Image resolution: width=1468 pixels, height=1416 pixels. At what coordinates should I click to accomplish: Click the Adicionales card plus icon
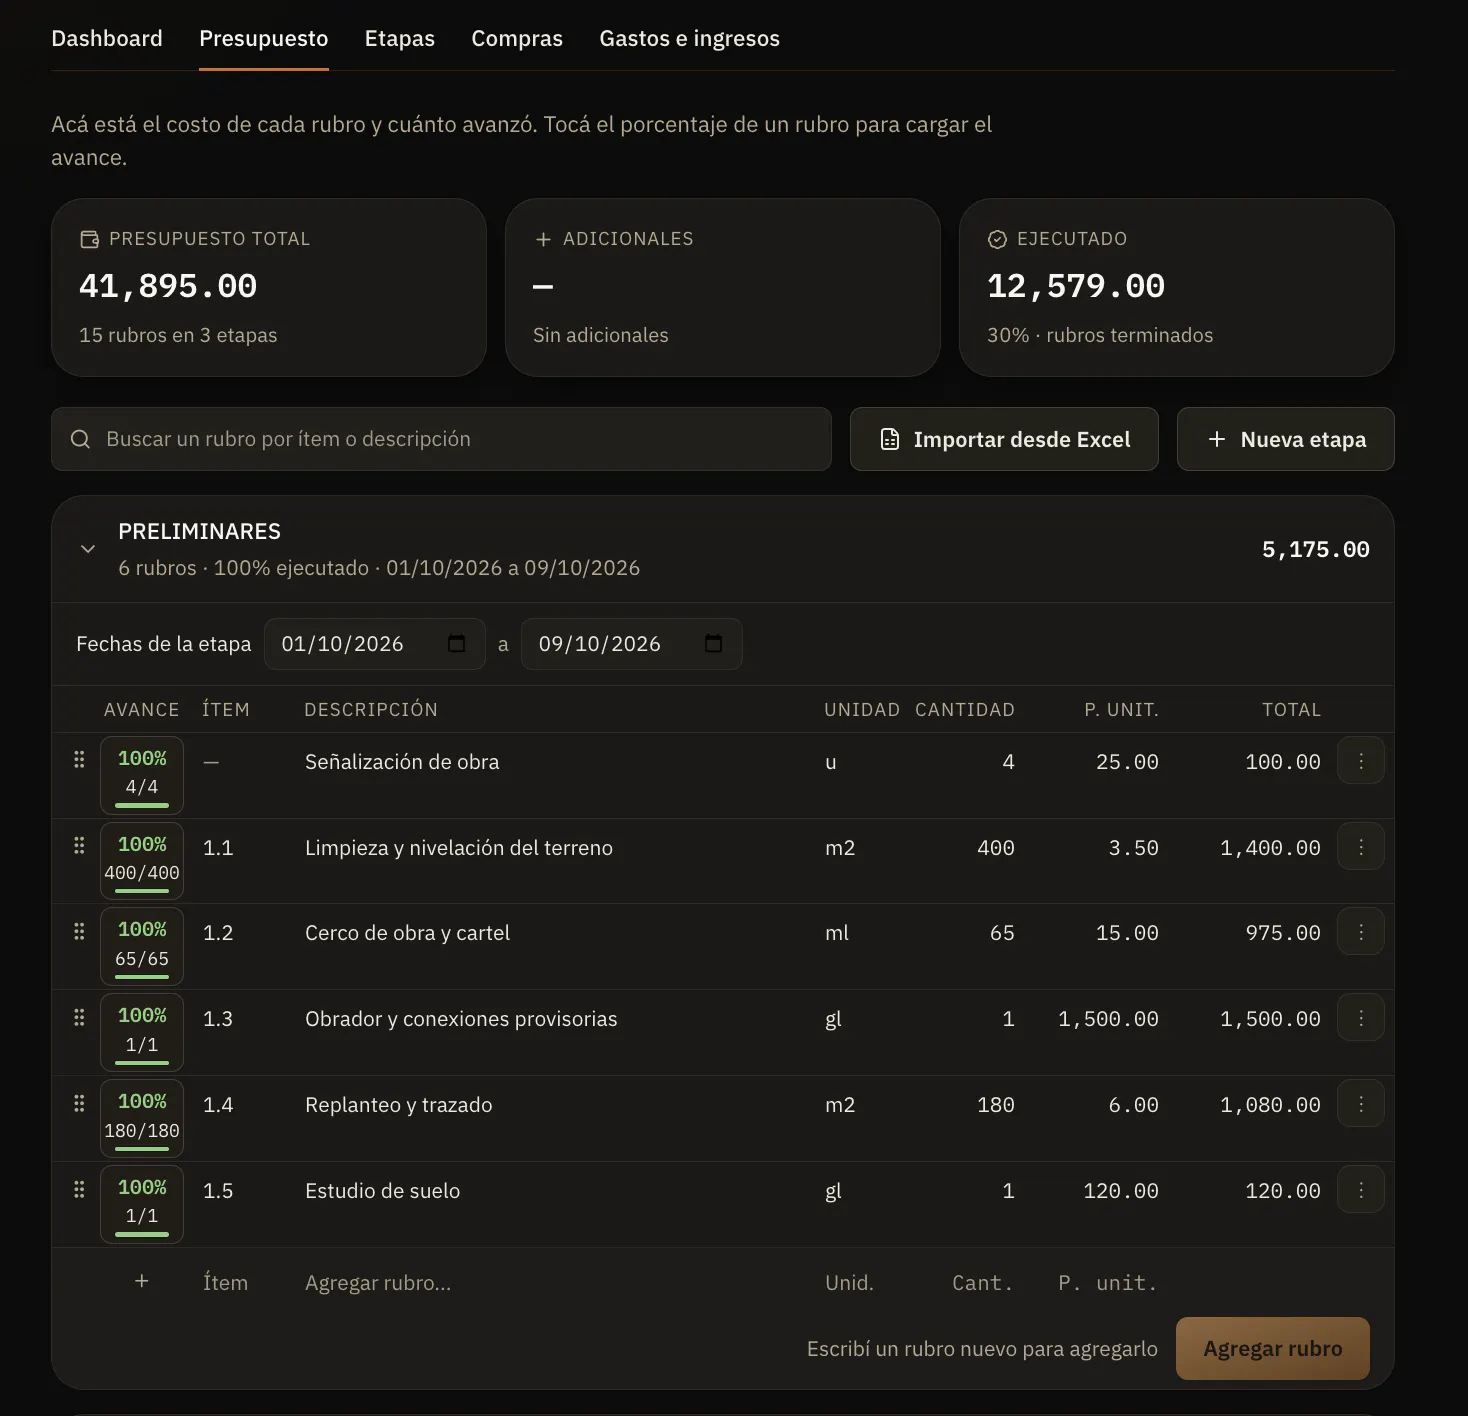click(x=543, y=239)
